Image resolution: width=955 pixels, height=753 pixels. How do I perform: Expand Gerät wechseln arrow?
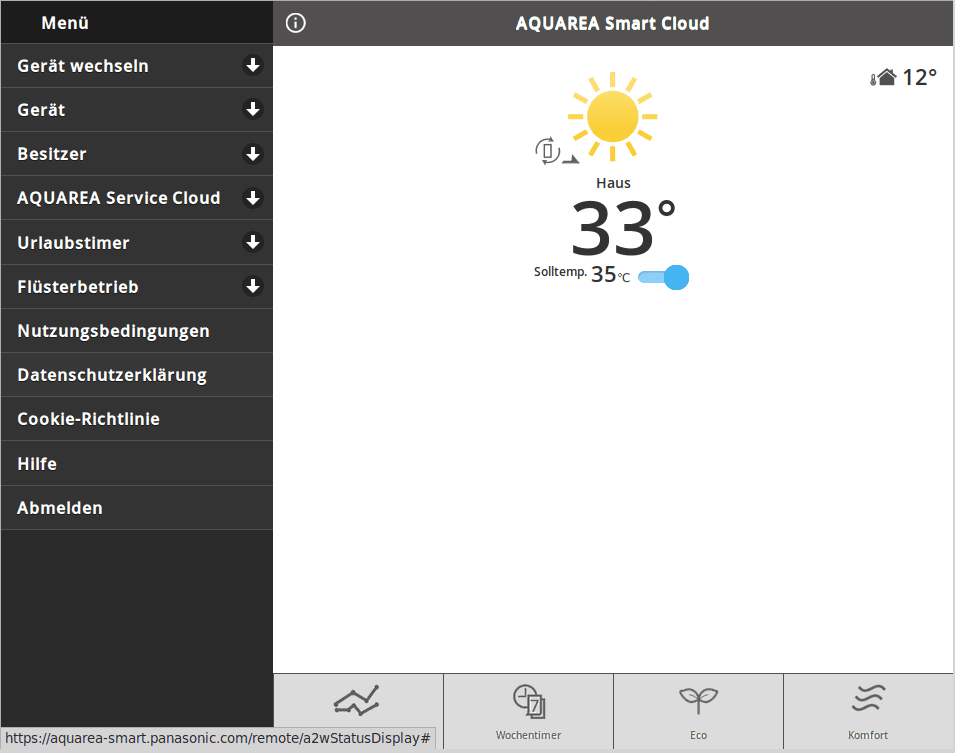tap(253, 65)
